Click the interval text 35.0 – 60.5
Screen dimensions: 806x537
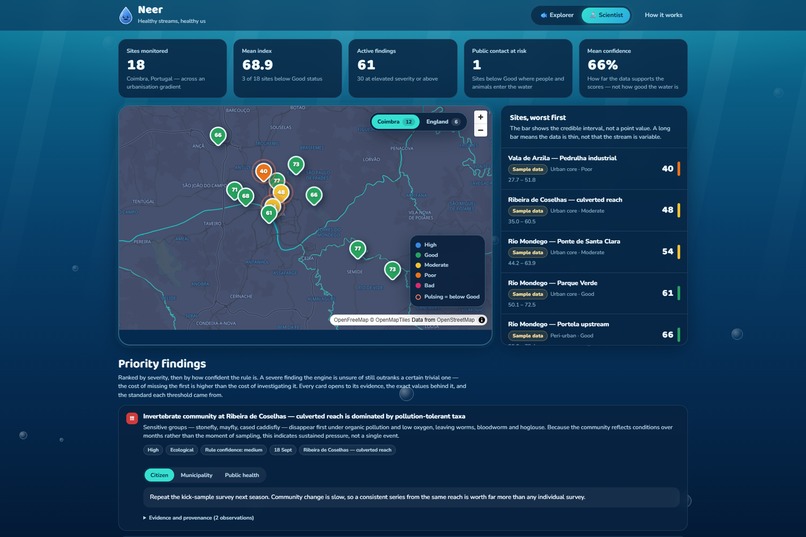(x=522, y=221)
